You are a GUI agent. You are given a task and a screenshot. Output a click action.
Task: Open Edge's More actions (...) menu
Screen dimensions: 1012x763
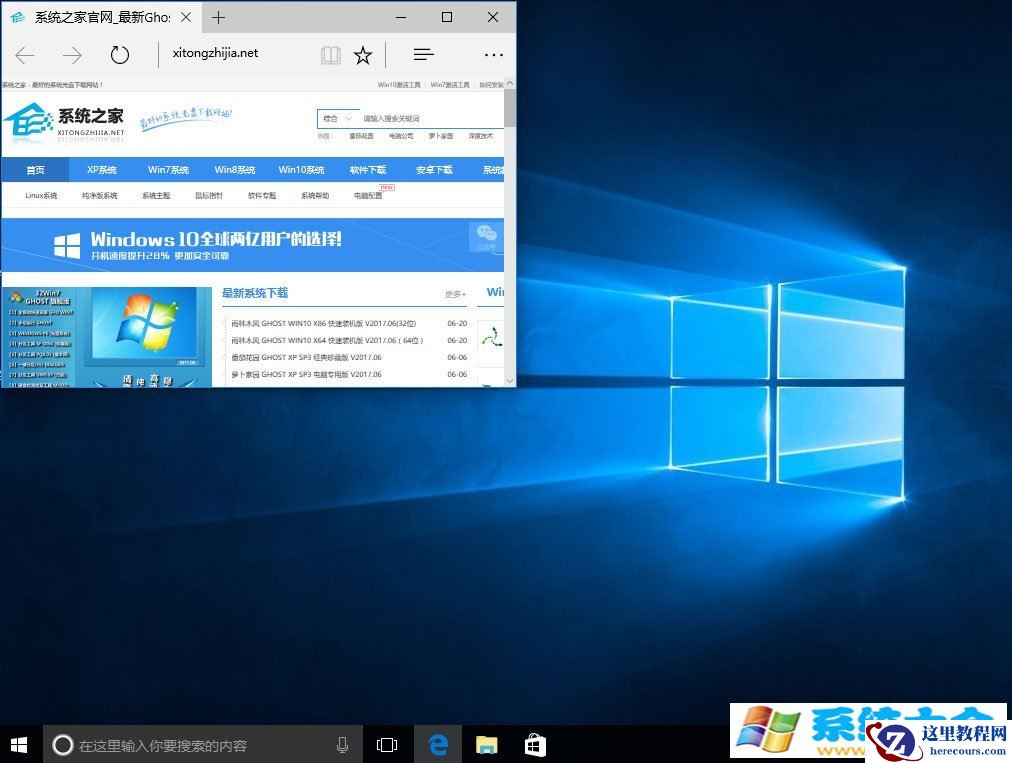click(x=494, y=54)
